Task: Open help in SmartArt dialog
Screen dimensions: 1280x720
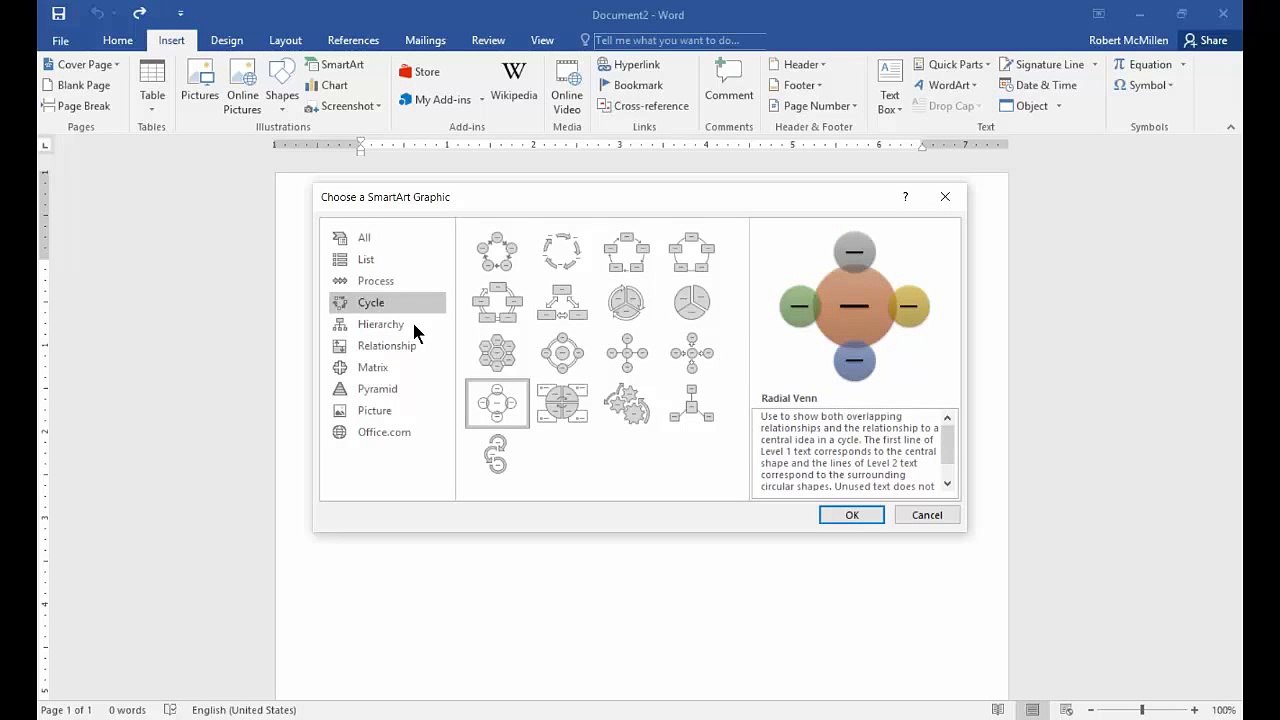Action: pyautogui.click(x=905, y=197)
